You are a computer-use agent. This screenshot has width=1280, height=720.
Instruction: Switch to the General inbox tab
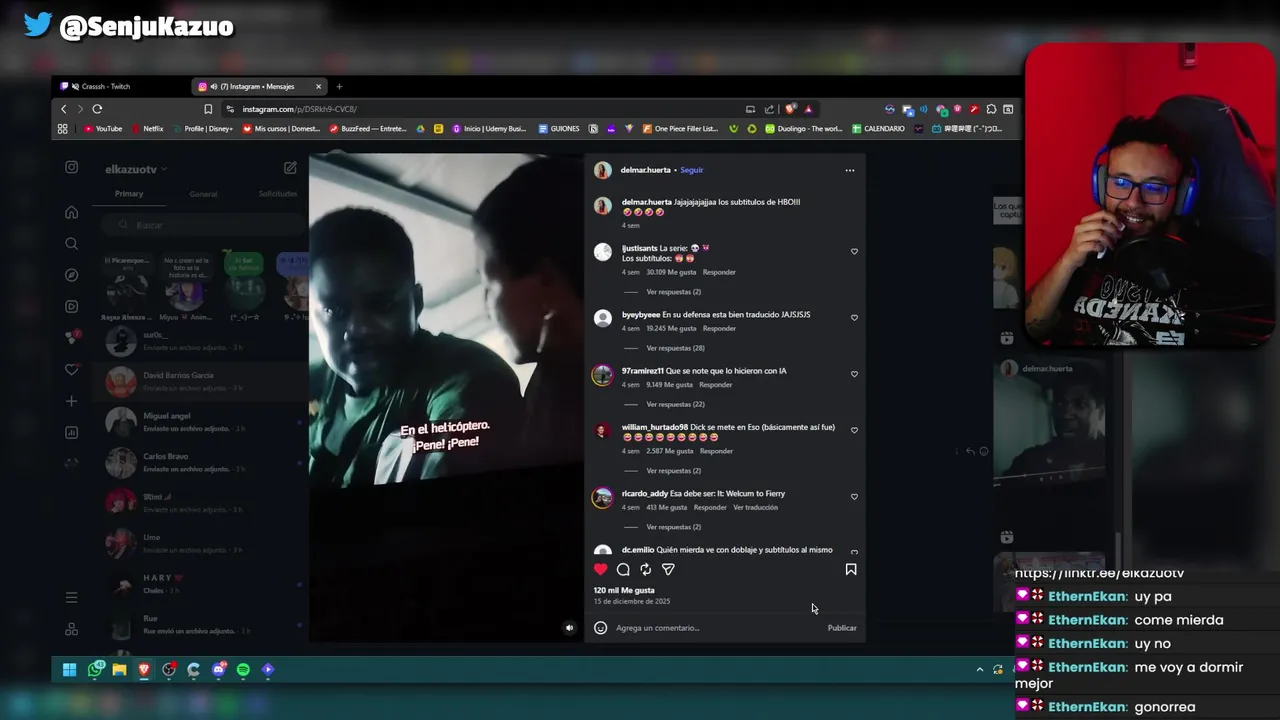pyautogui.click(x=203, y=194)
